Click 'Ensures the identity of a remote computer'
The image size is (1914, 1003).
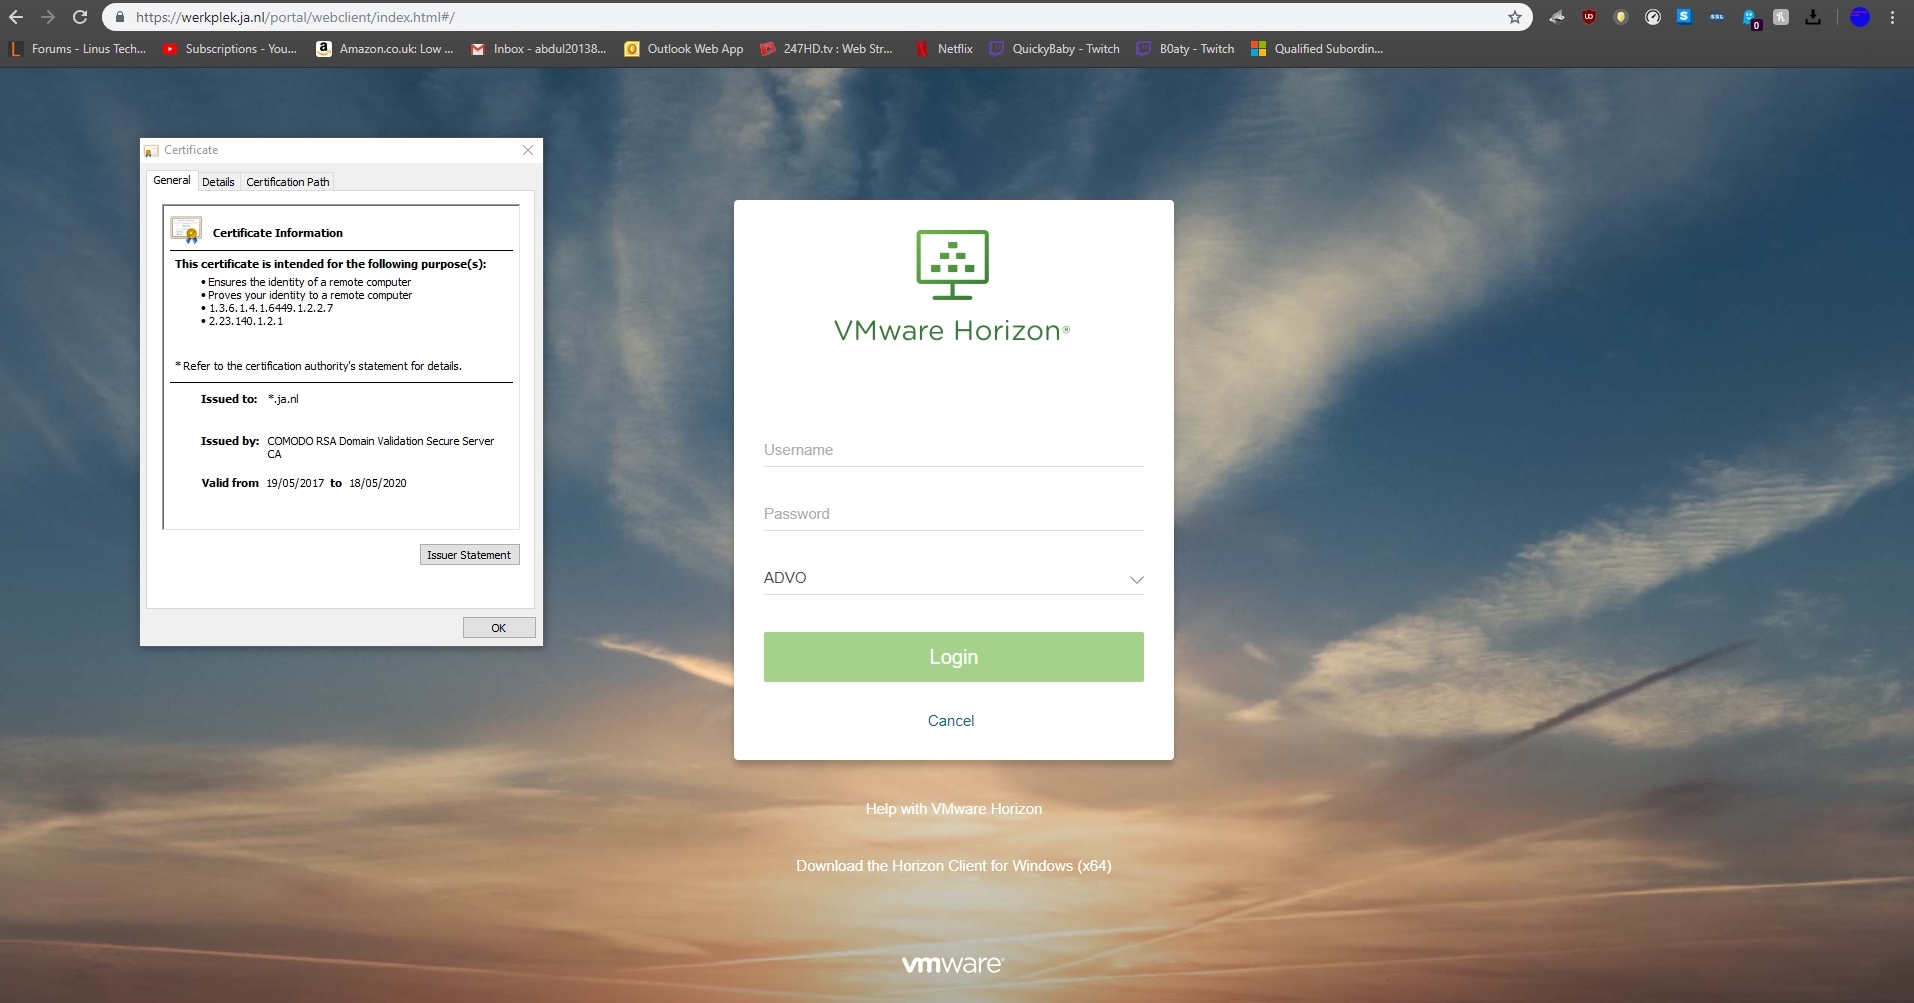[310, 282]
